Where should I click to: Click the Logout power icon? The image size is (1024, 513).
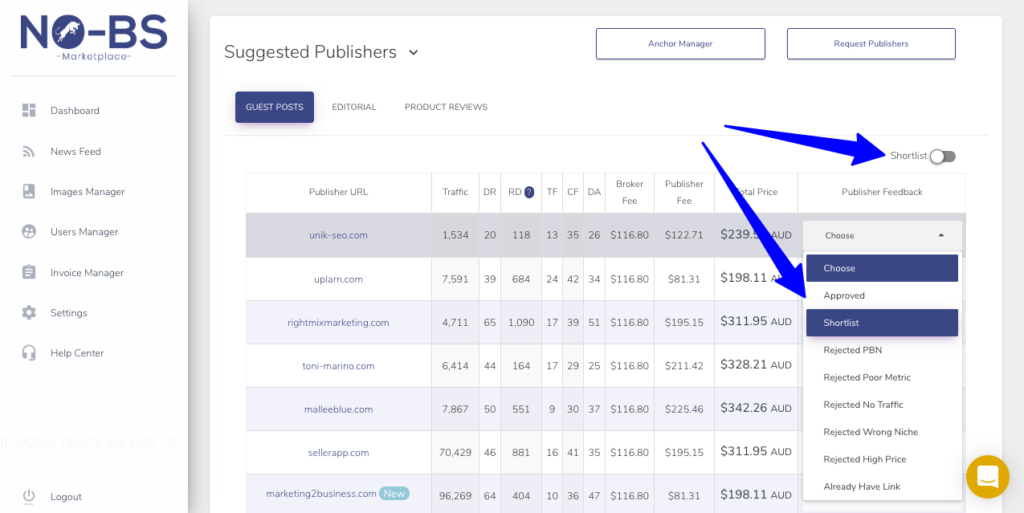pos(29,497)
